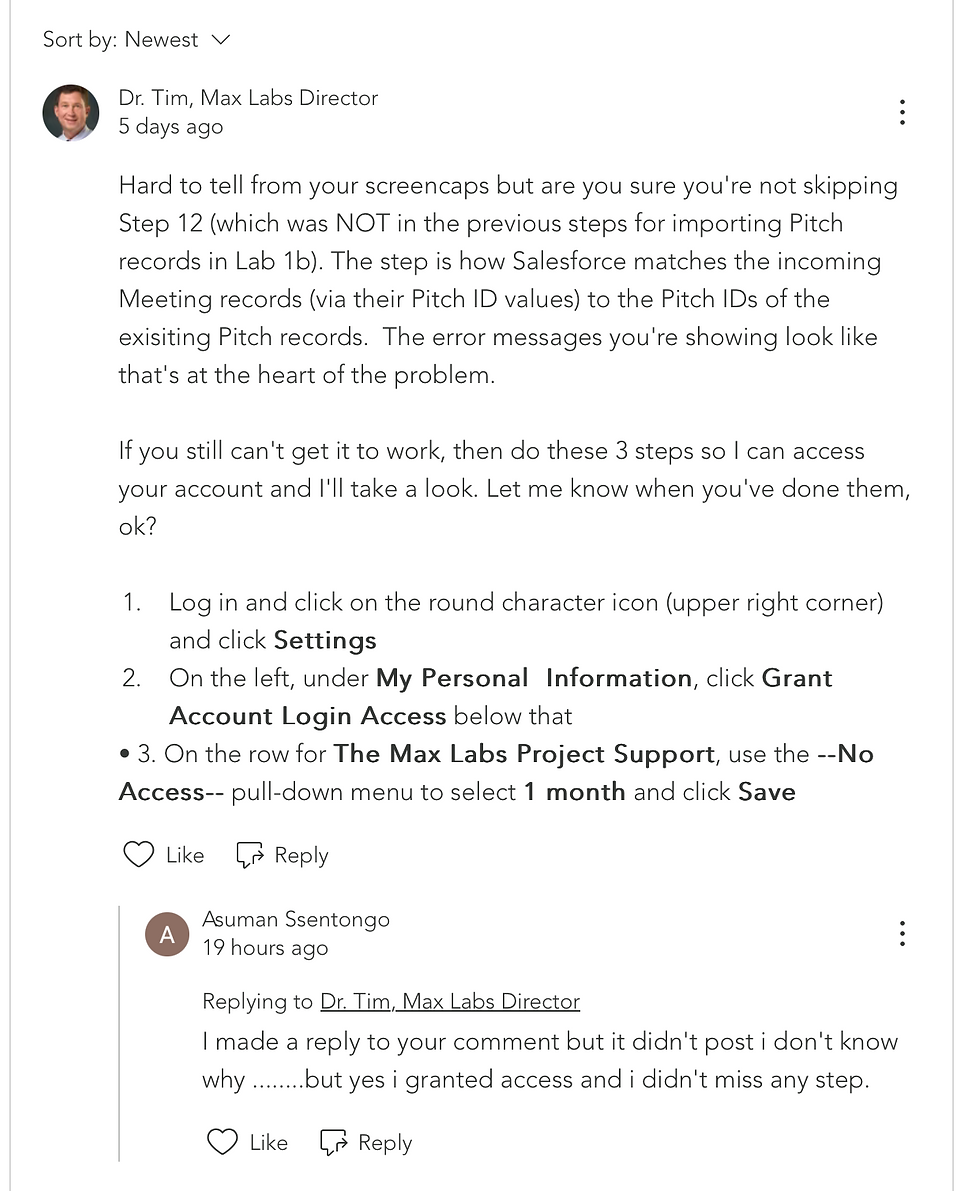
Task: Click the reply icon under Dr. Tim's comment
Action: click(x=250, y=855)
